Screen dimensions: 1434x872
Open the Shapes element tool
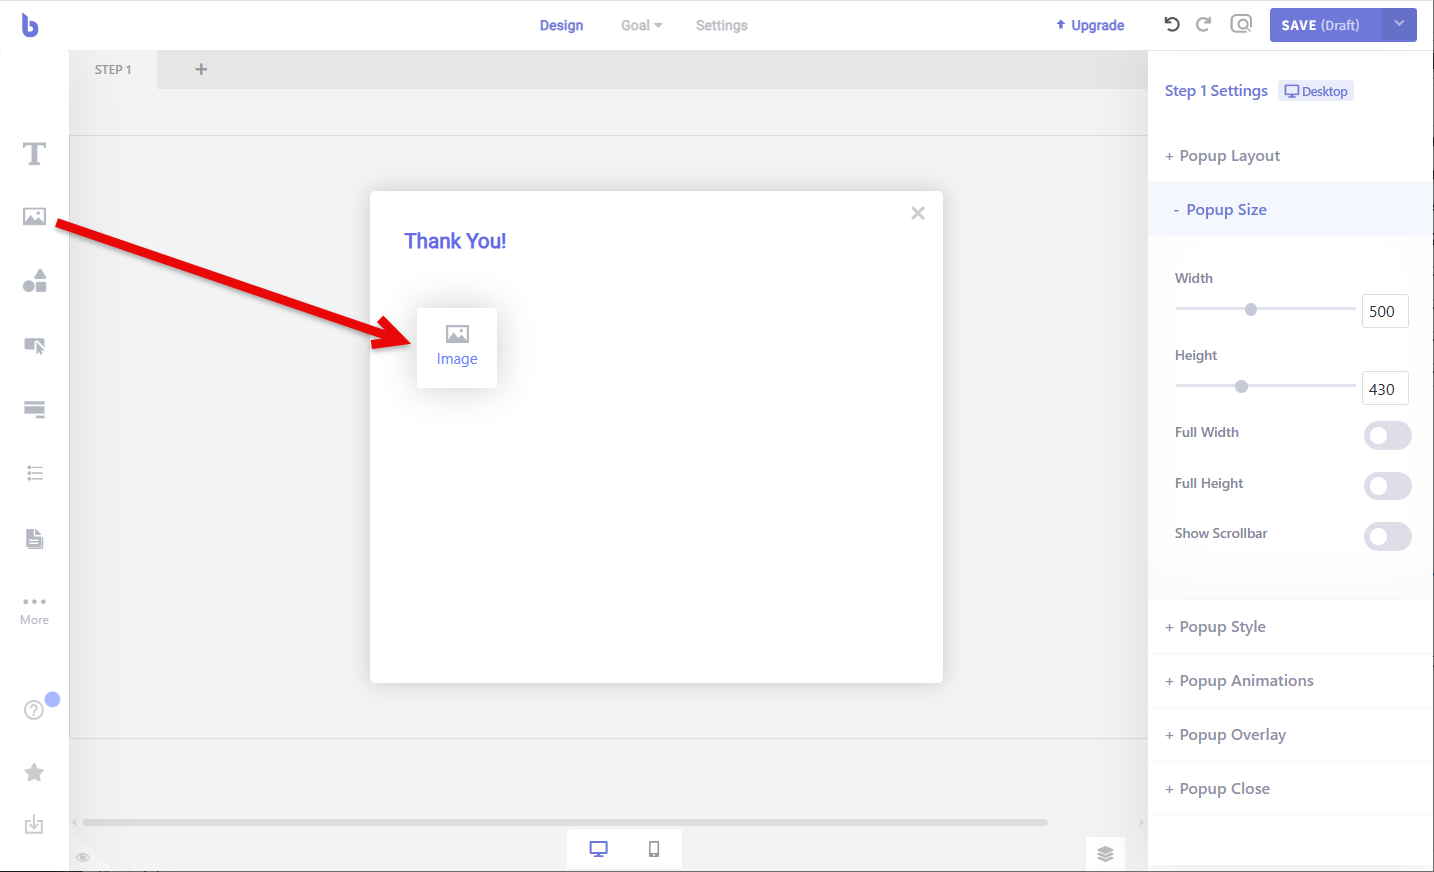(34, 281)
